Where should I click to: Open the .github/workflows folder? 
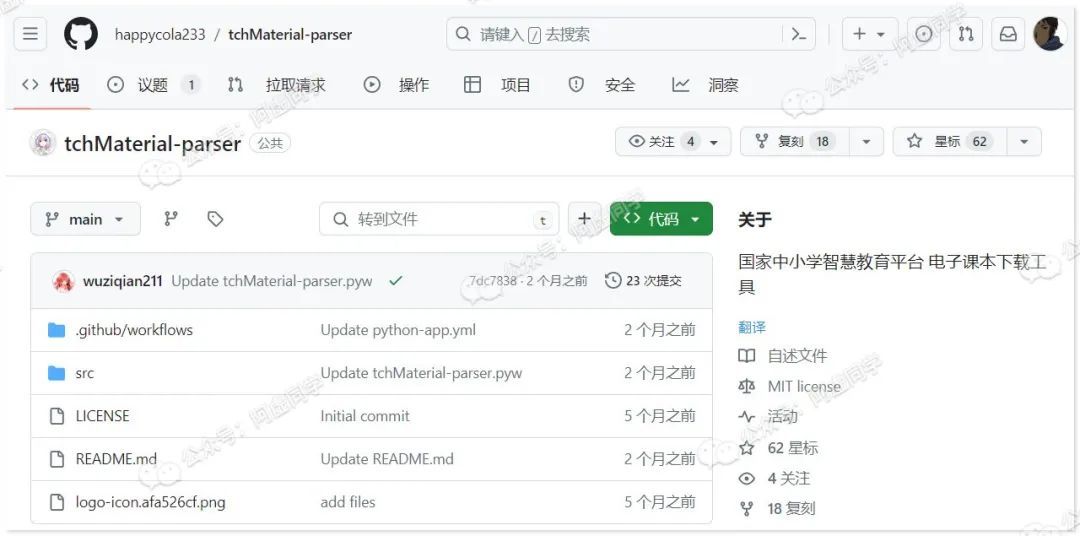coord(134,330)
